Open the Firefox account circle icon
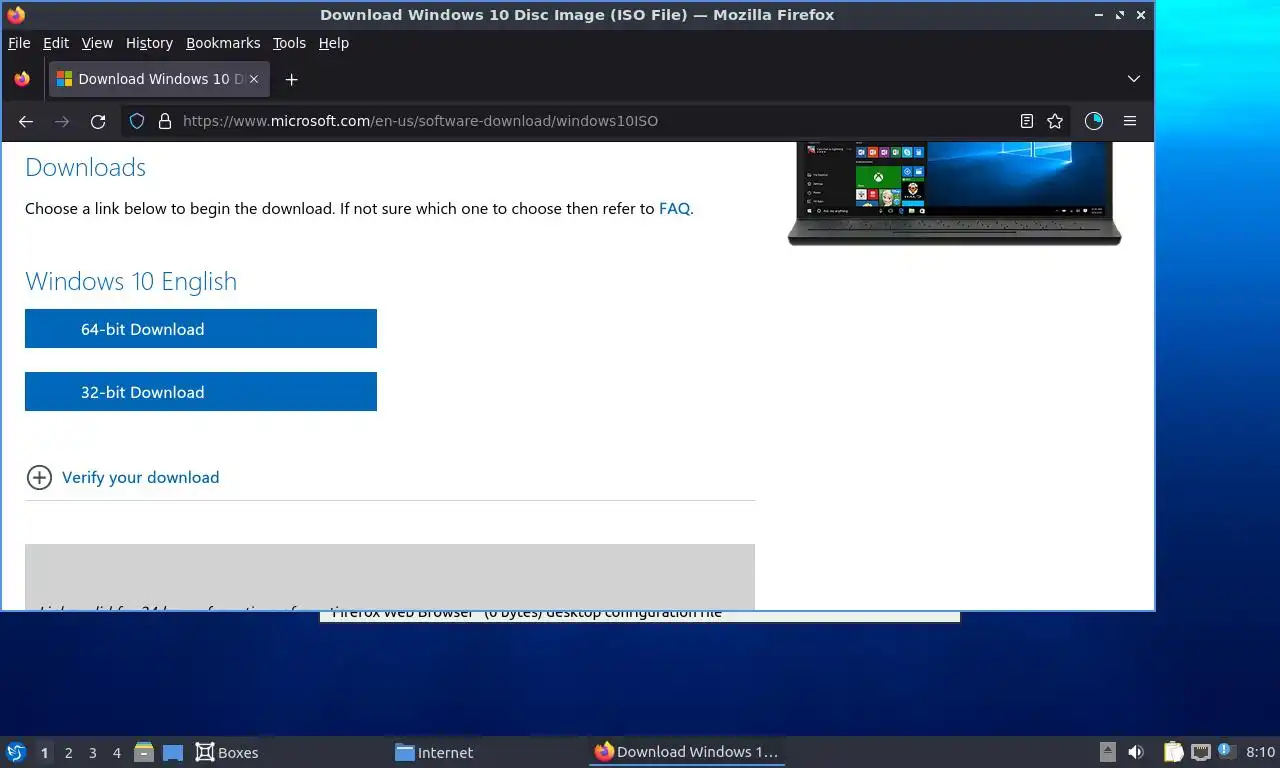1280x768 pixels. tap(1094, 121)
